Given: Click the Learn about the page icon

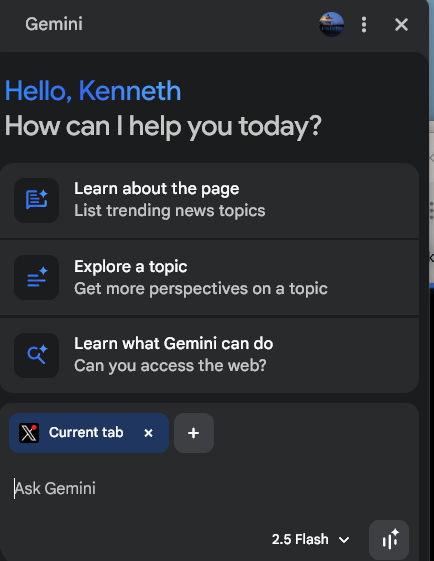Looking at the screenshot, I should tap(36, 200).
